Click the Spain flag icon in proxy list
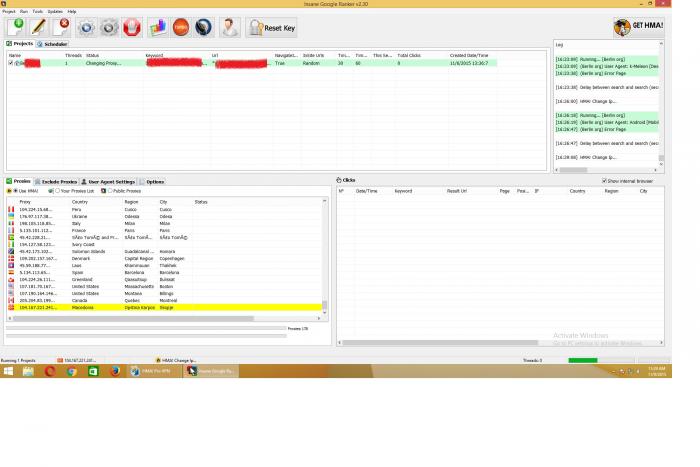 11,272
